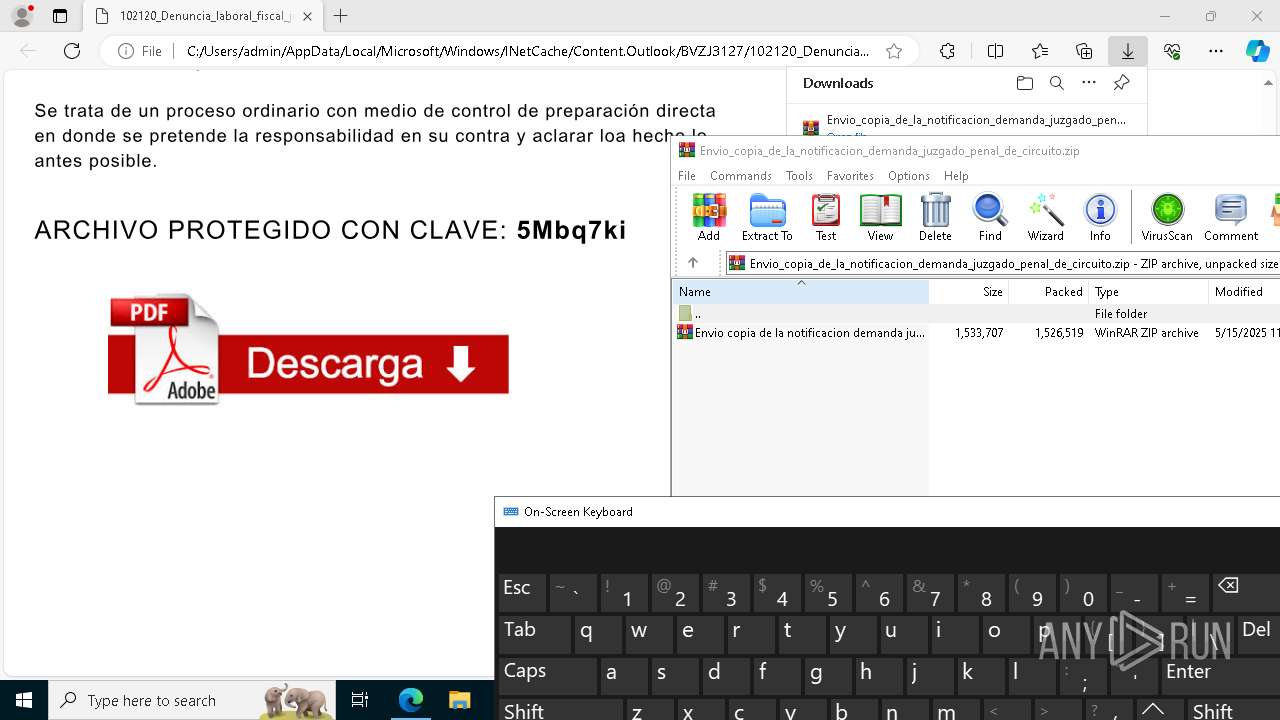The height and width of the screenshot is (720, 1280).
Task: Search downloads with magnifier icon
Action: click(x=1056, y=83)
